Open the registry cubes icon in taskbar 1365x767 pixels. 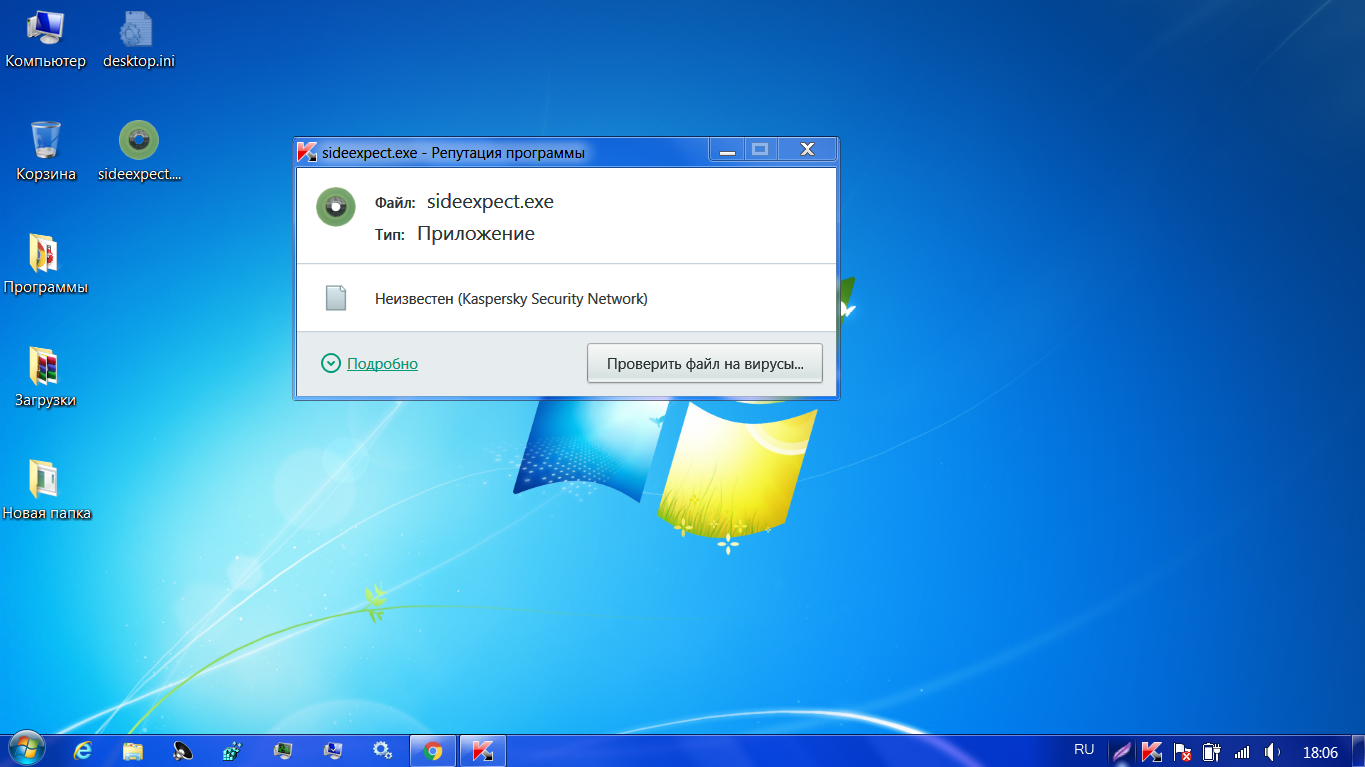[x=233, y=751]
